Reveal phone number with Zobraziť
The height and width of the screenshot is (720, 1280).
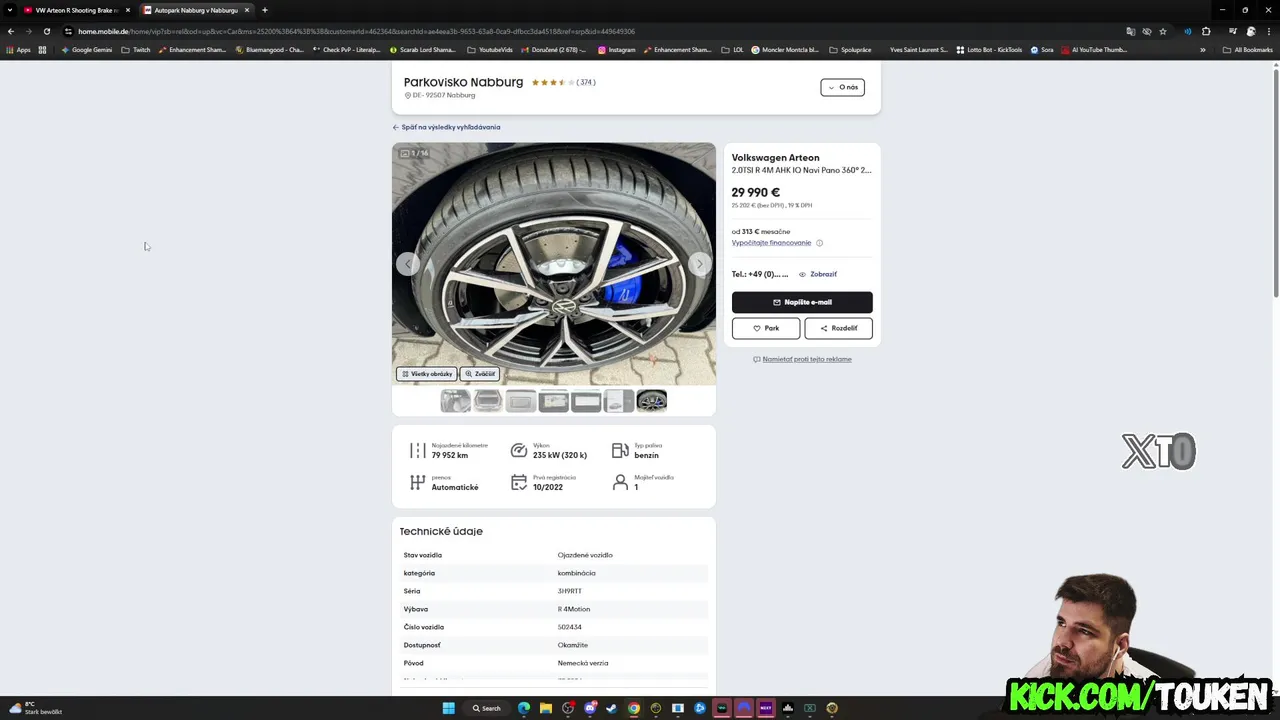(818, 274)
